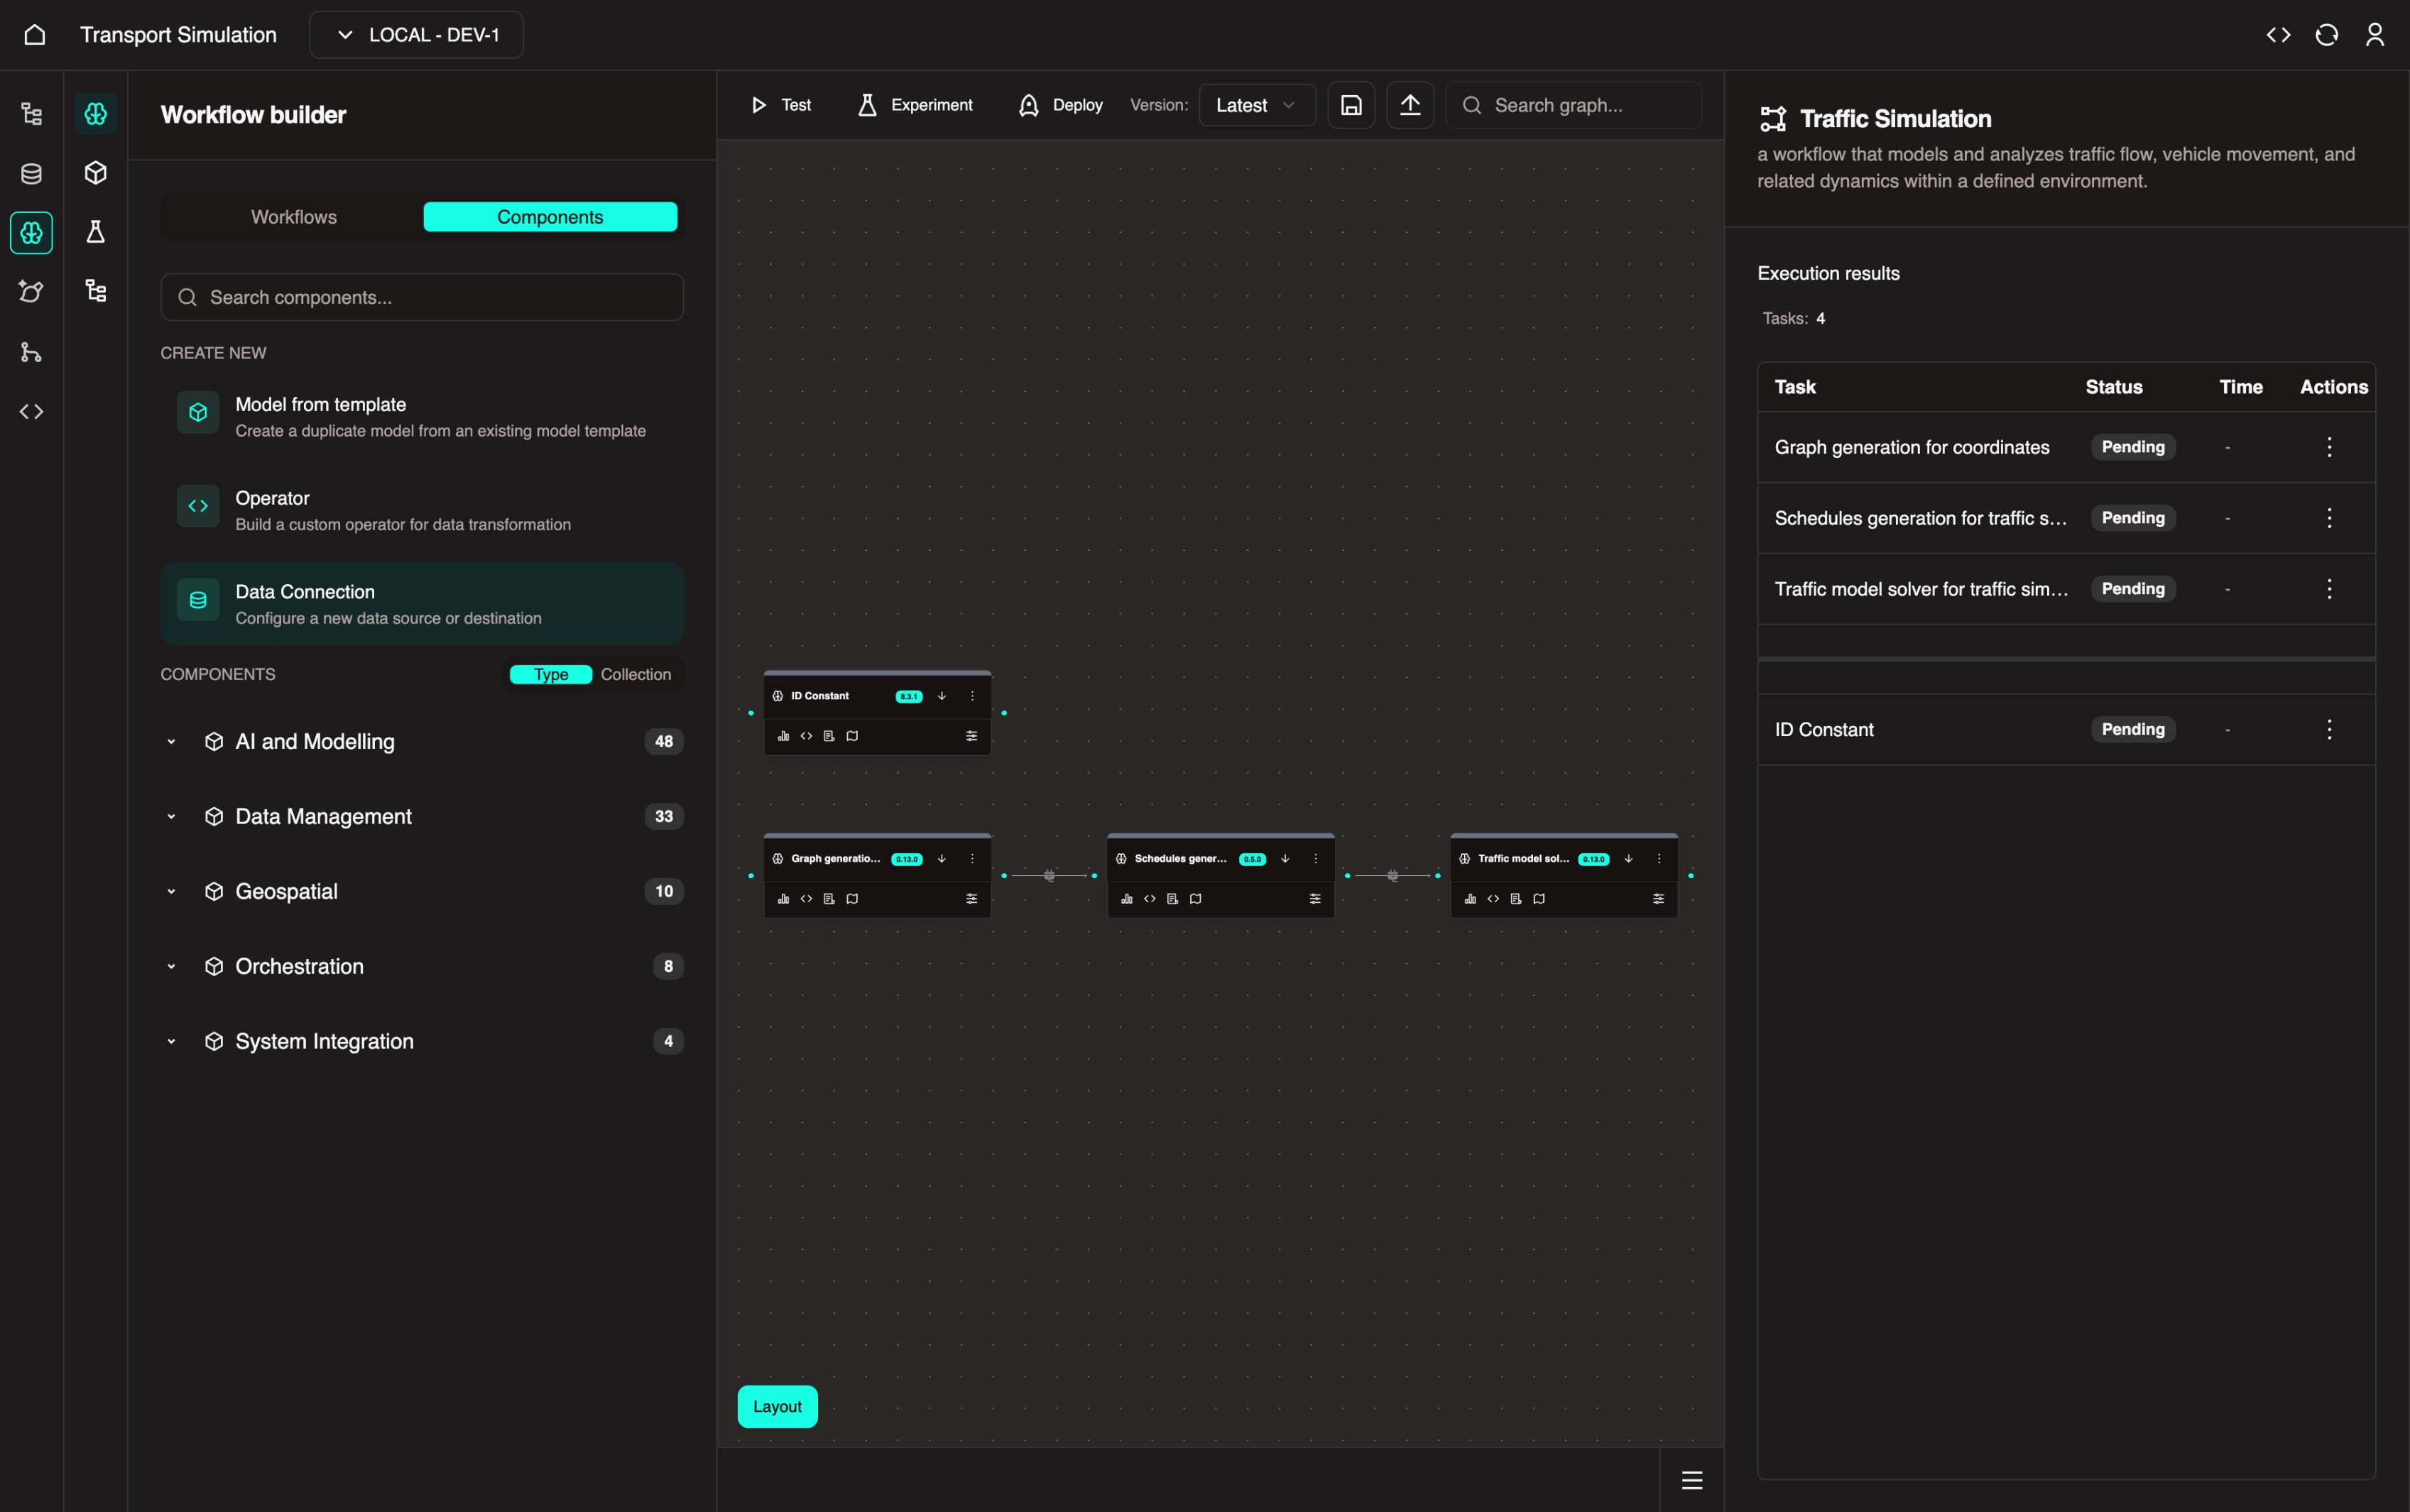
Task: Click the Status column header
Action: point(2113,387)
